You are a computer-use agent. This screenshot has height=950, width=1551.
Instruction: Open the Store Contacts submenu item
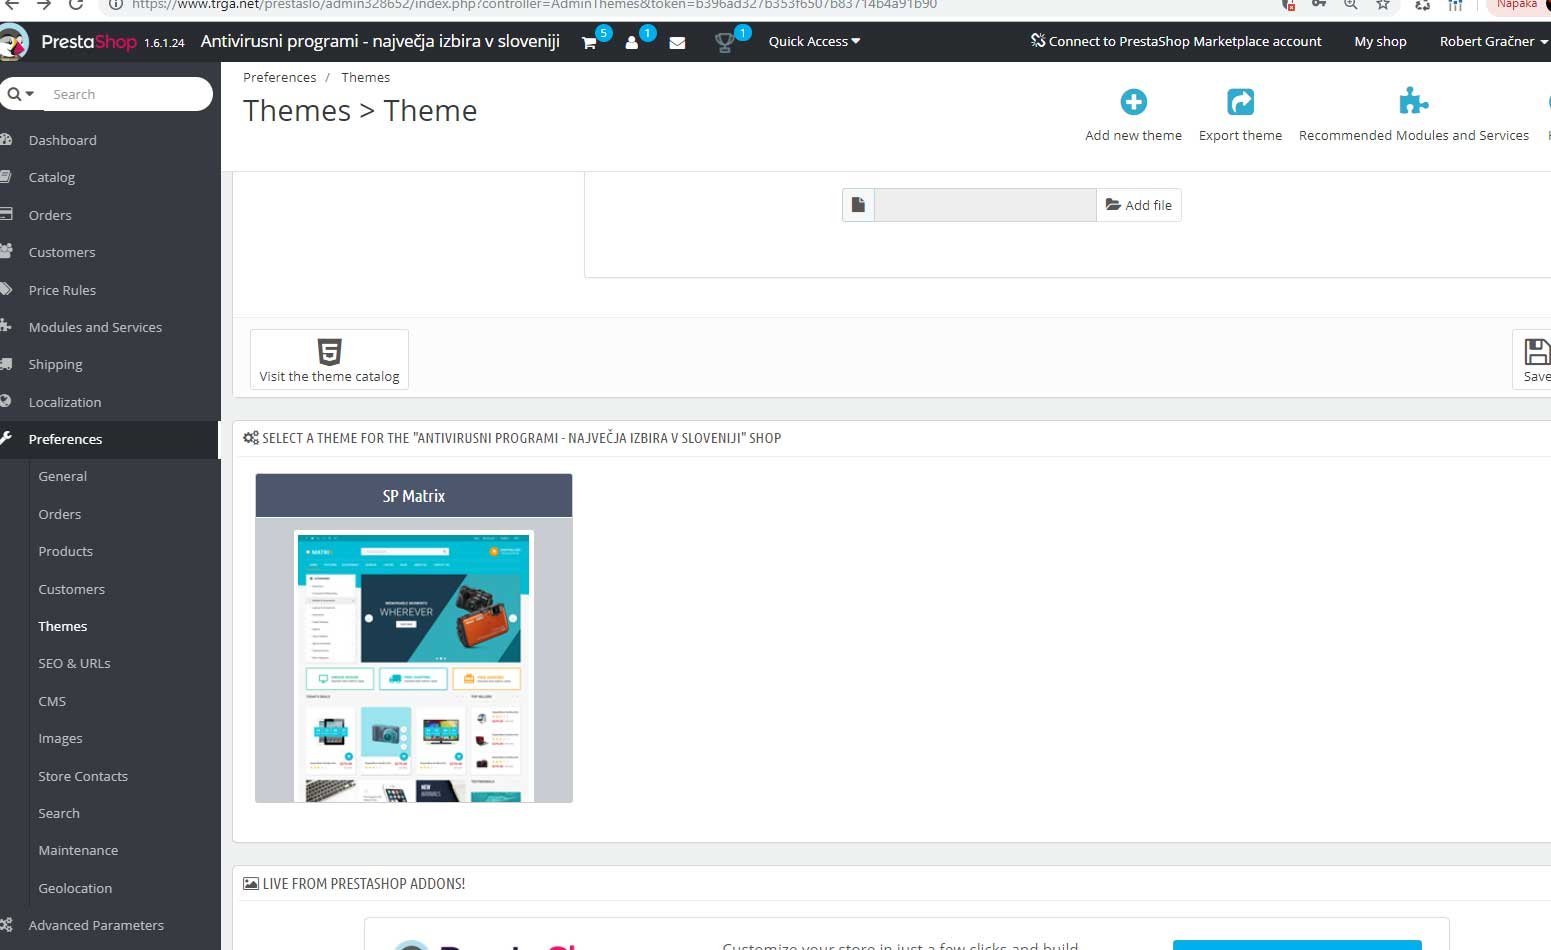[83, 776]
